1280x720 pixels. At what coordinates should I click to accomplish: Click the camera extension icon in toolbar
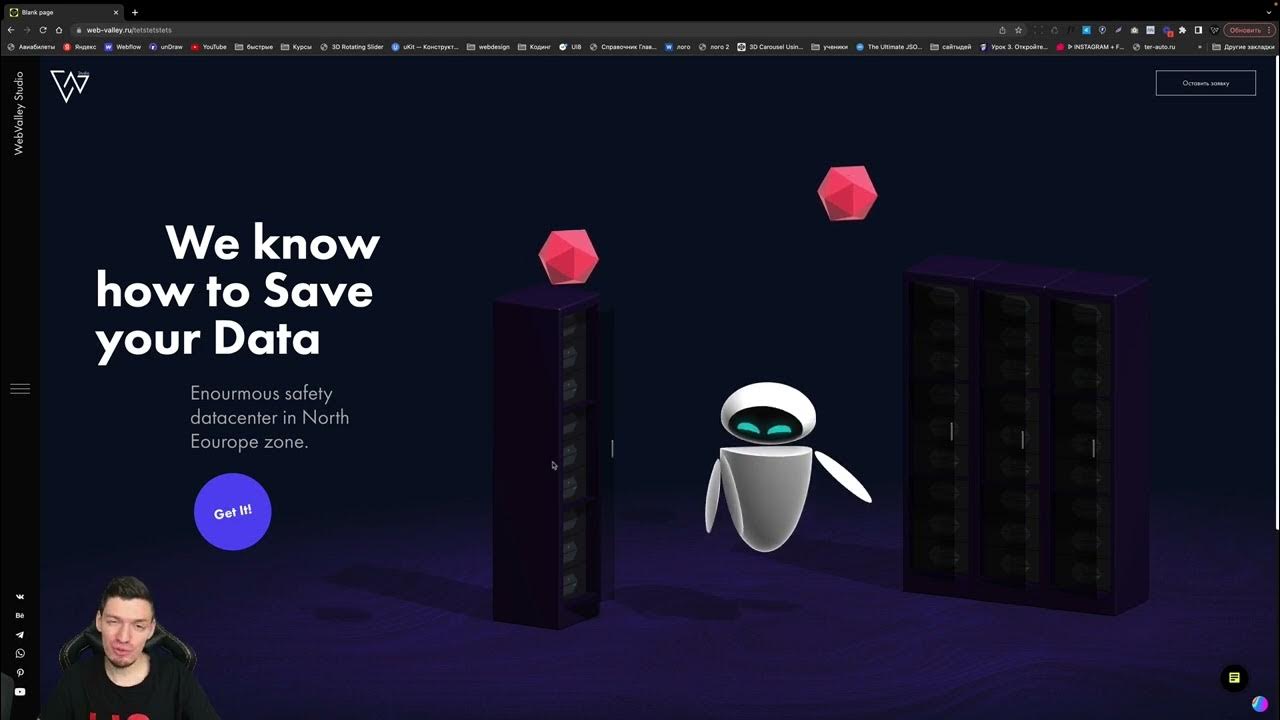(1134, 30)
